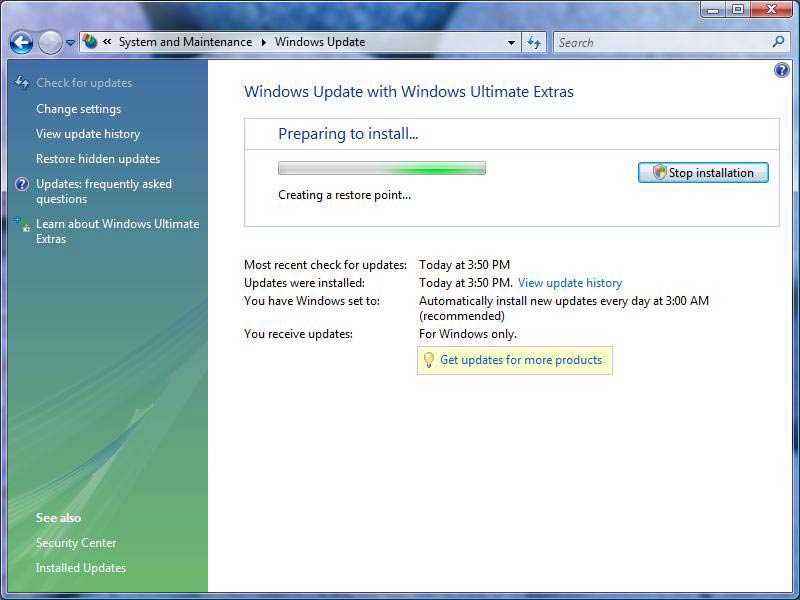Open Updates: frequently asked questions
Screen dimensions: 800x600
[x=104, y=191]
